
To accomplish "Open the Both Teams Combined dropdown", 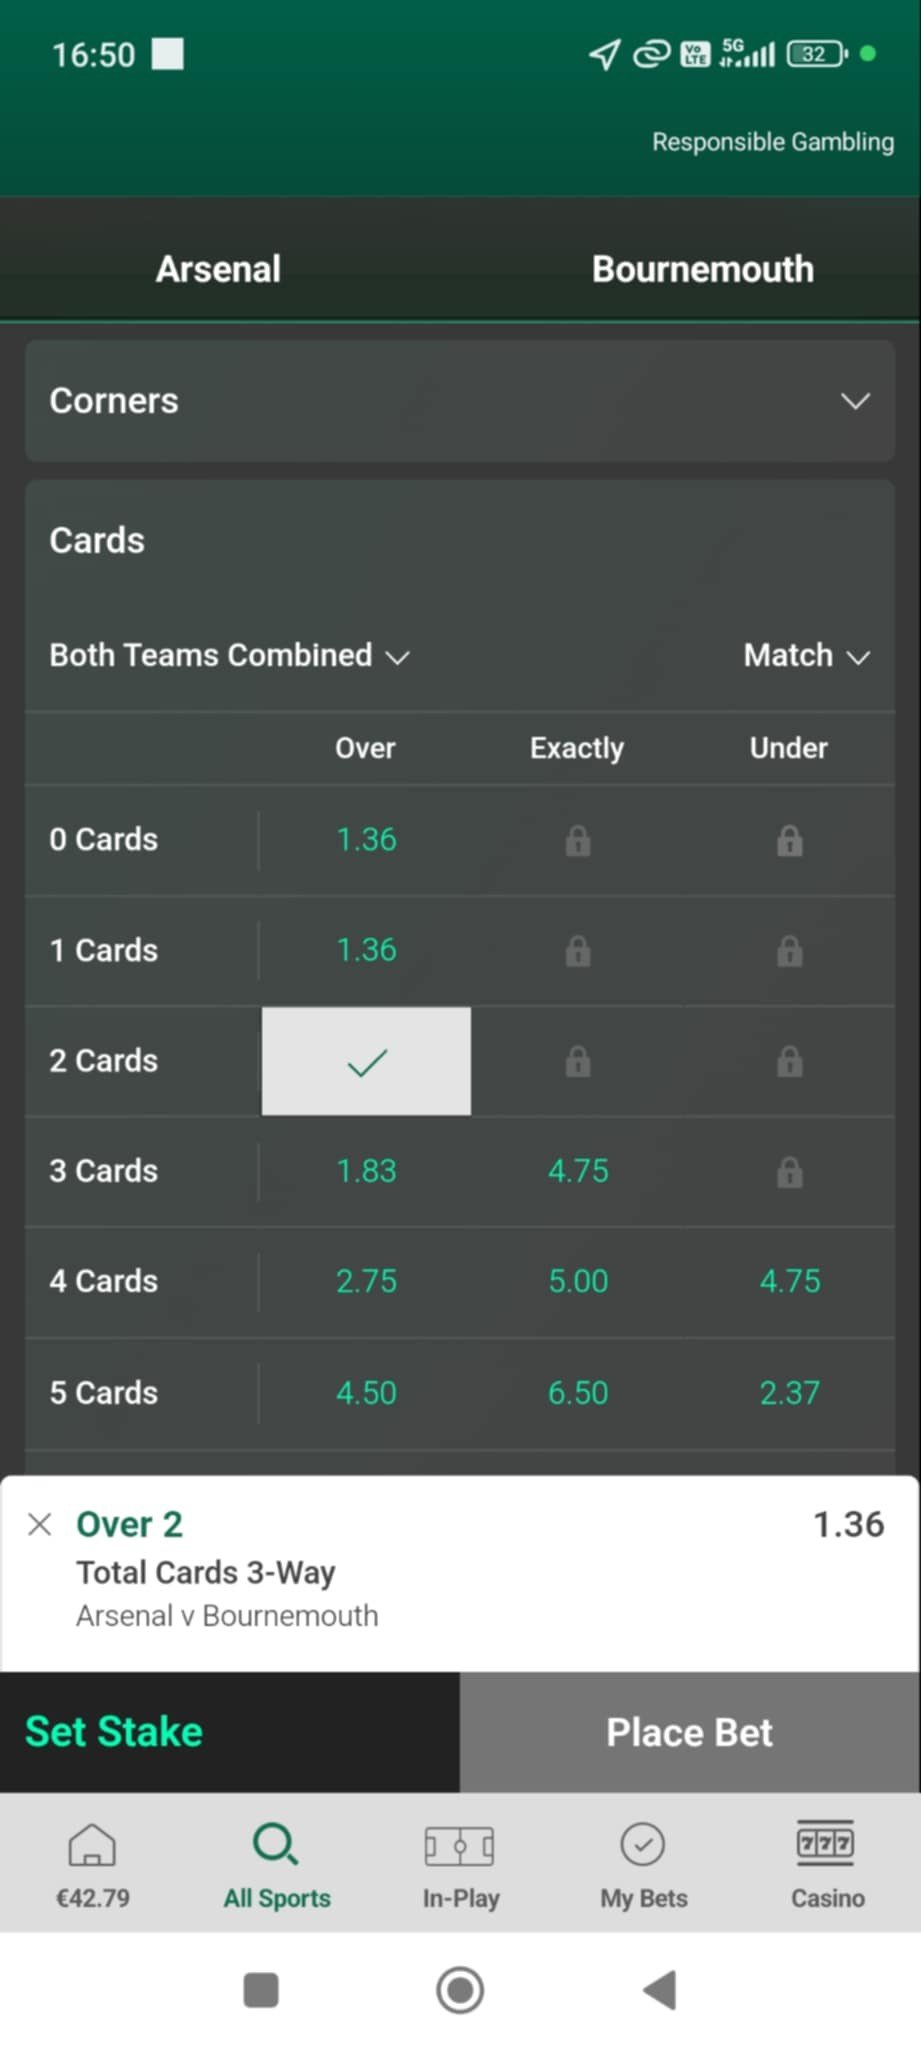I will pyautogui.click(x=230, y=656).
